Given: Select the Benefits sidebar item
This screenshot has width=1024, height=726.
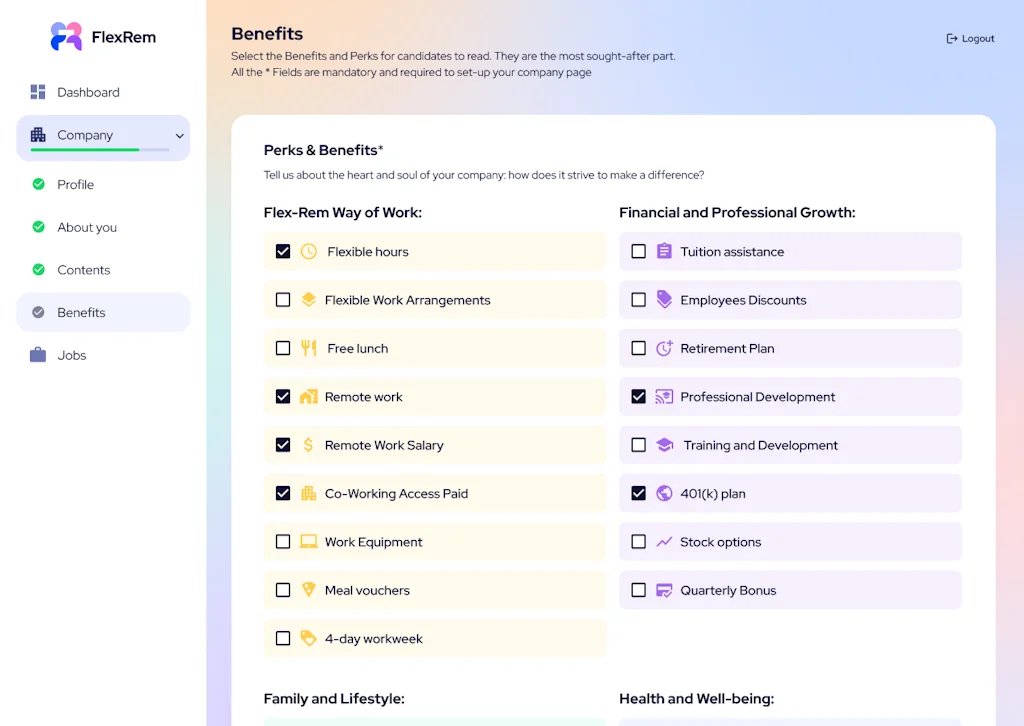Looking at the screenshot, I should pyautogui.click(x=81, y=312).
